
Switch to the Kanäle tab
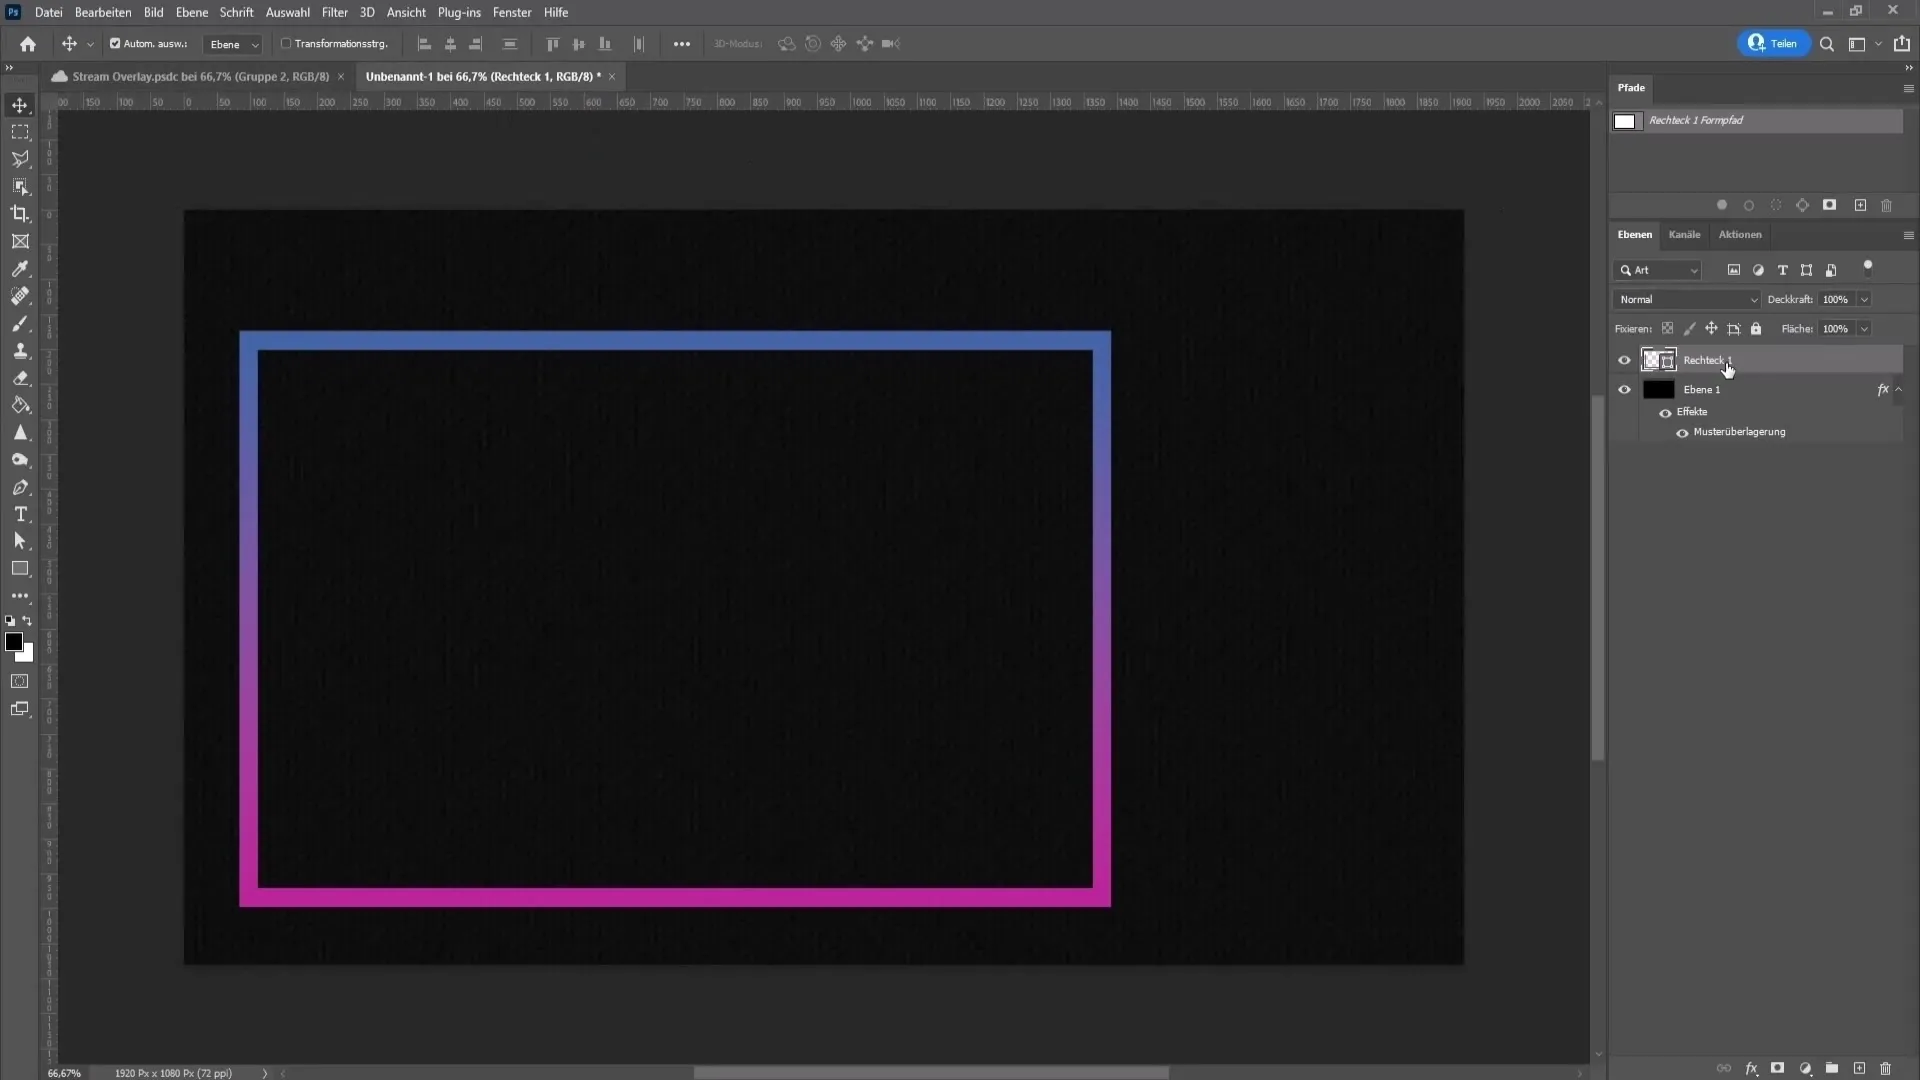point(1684,235)
